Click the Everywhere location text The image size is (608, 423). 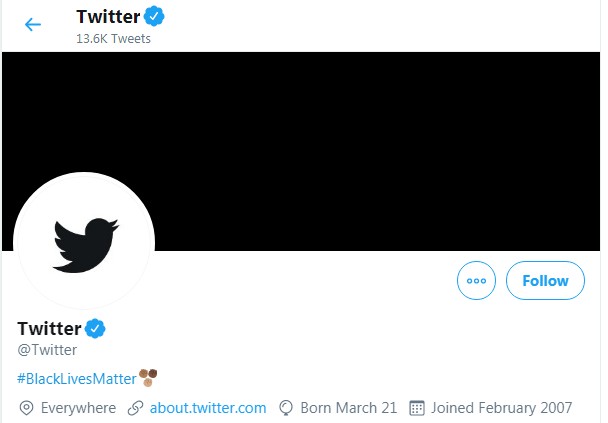[78, 408]
